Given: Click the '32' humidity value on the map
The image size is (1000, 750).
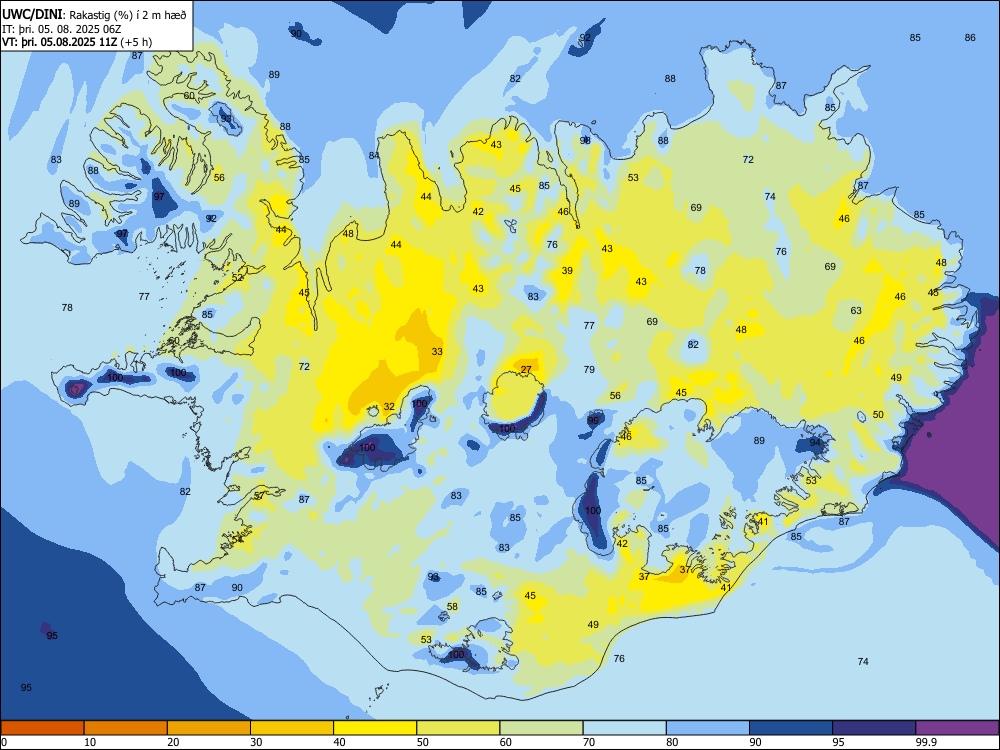Looking at the screenshot, I should coord(389,406).
